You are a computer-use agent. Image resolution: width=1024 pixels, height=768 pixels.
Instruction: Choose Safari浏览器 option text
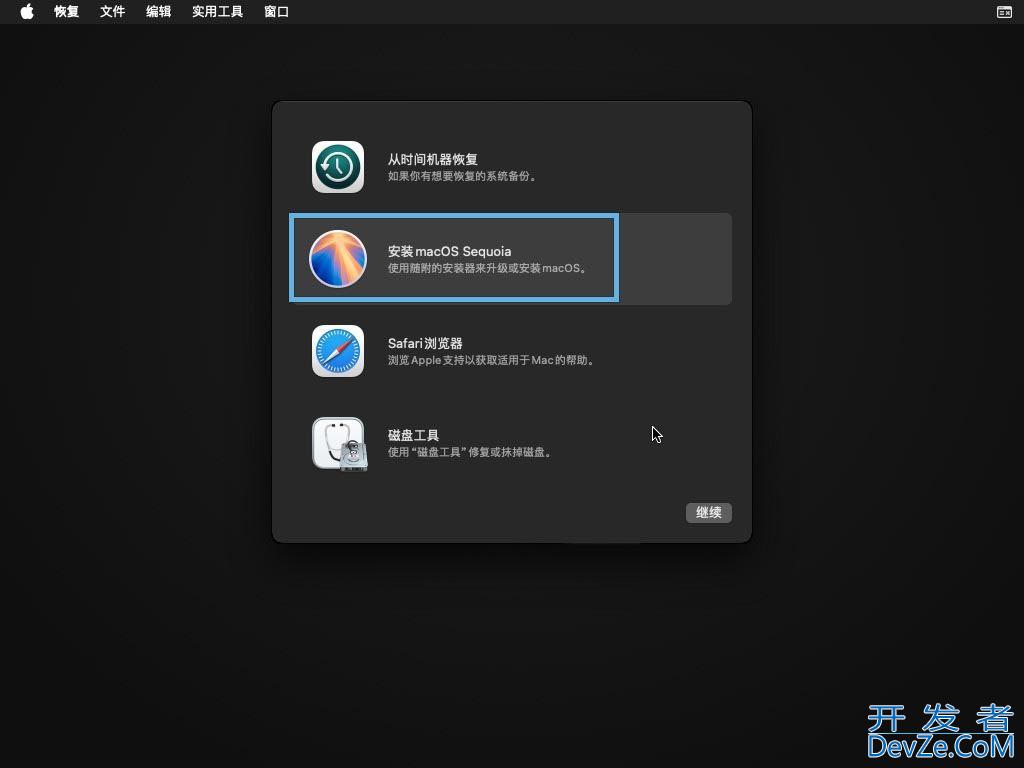(425, 344)
